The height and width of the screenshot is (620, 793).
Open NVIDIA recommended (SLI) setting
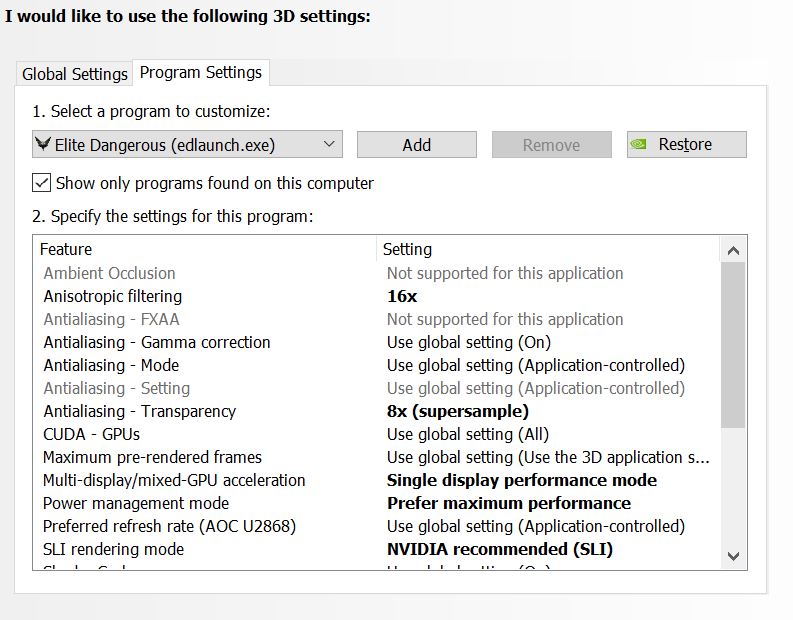tap(500, 549)
